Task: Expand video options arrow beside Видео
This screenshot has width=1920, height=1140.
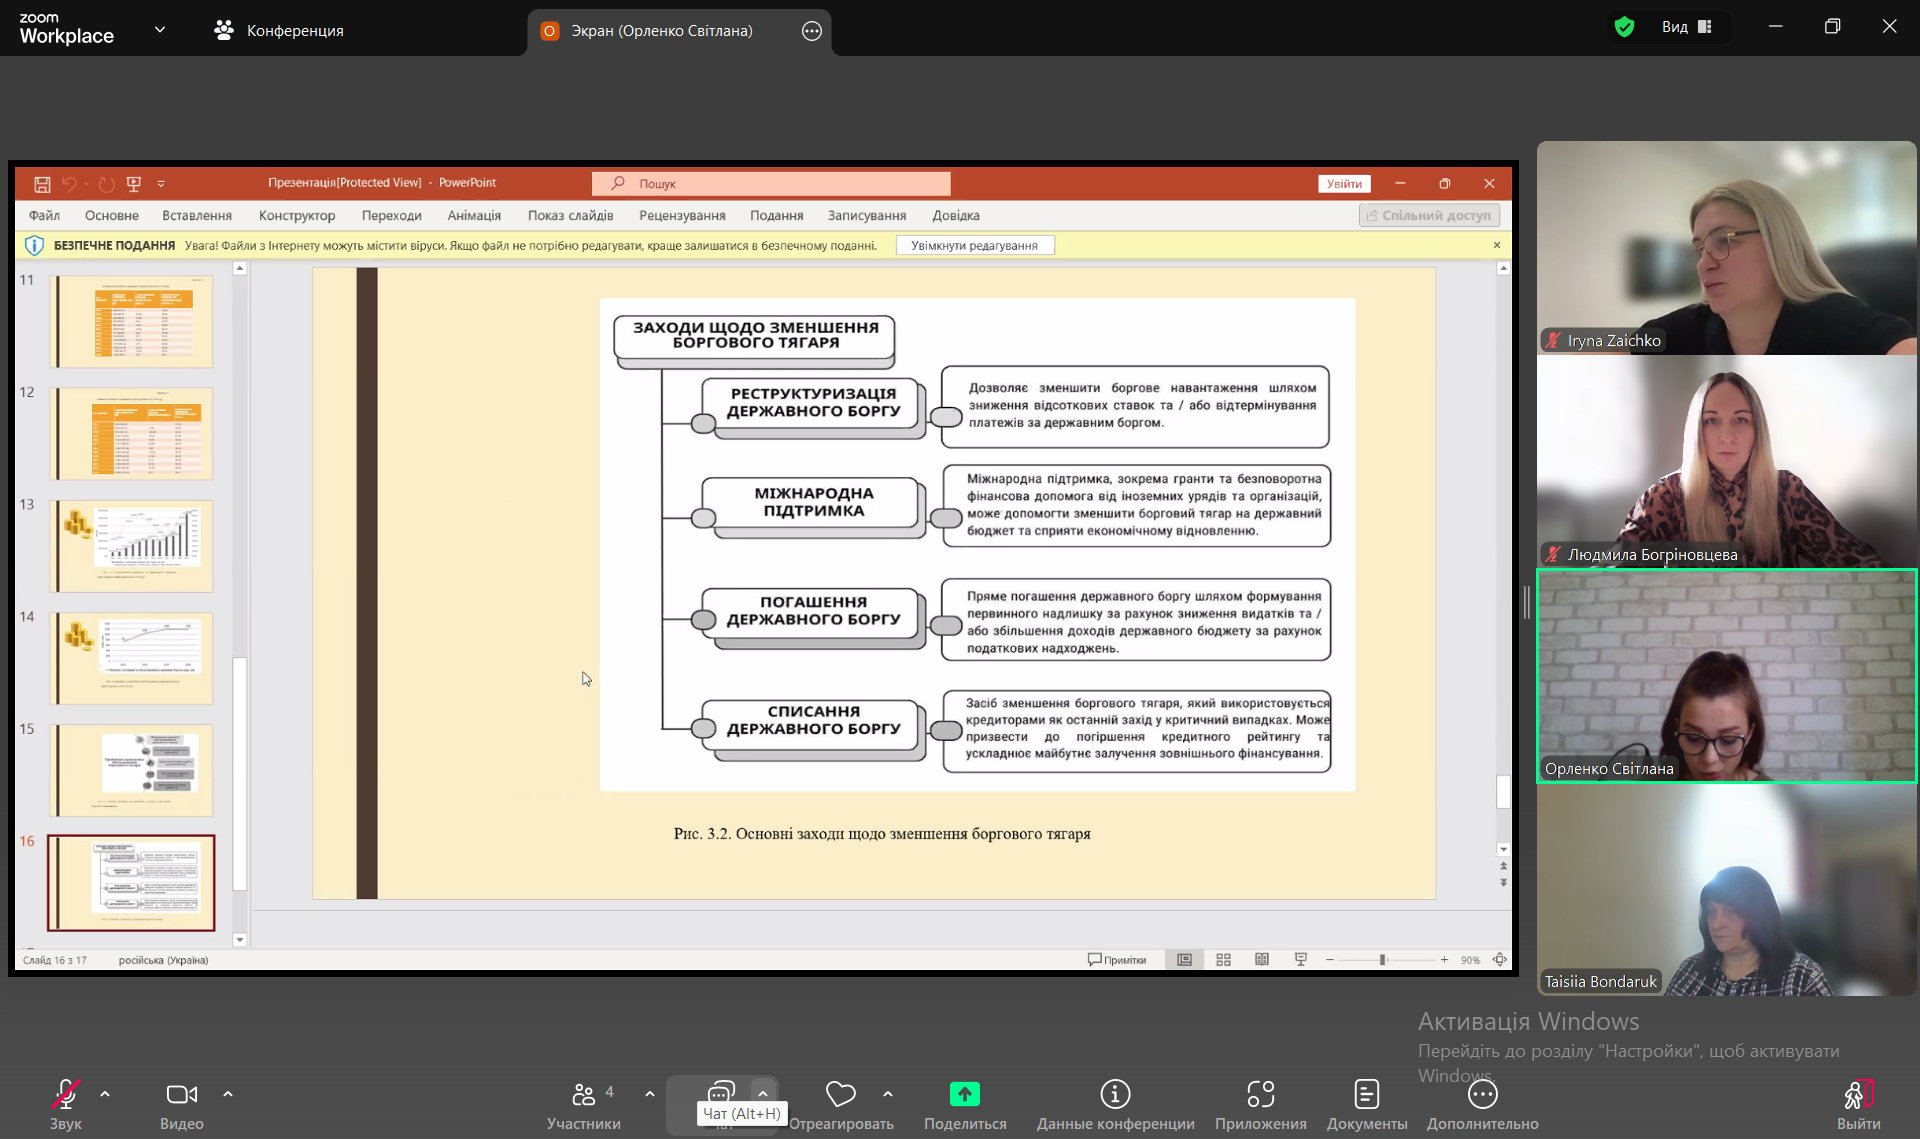Action: point(228,1095)
